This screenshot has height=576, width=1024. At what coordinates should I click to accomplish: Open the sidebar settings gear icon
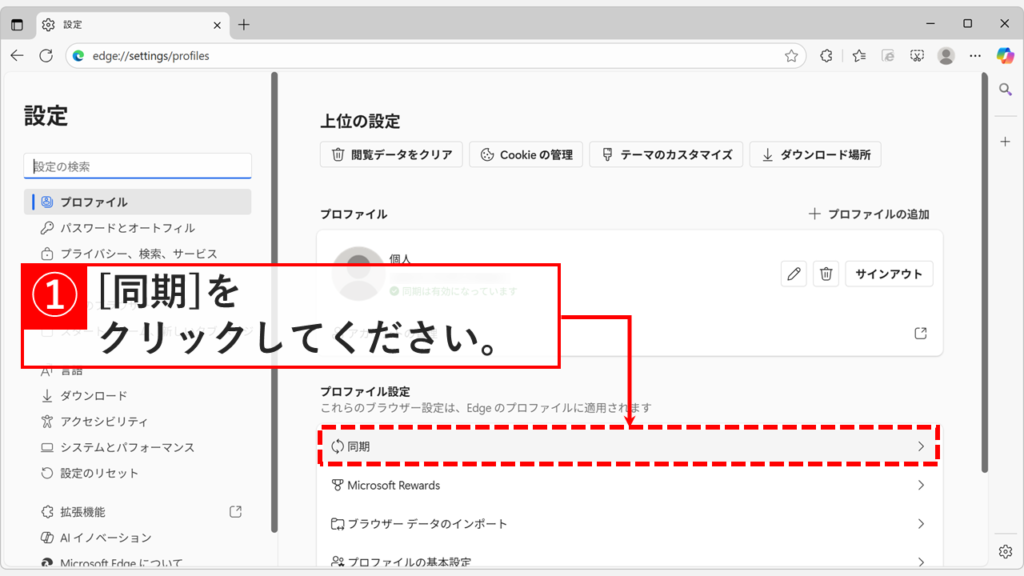(1004, 551)
